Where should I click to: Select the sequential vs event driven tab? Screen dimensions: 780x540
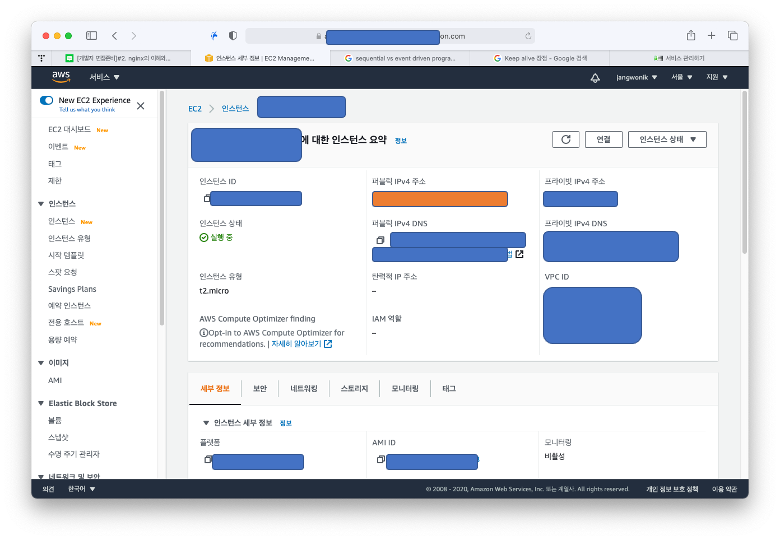click(x=399, y=58)
